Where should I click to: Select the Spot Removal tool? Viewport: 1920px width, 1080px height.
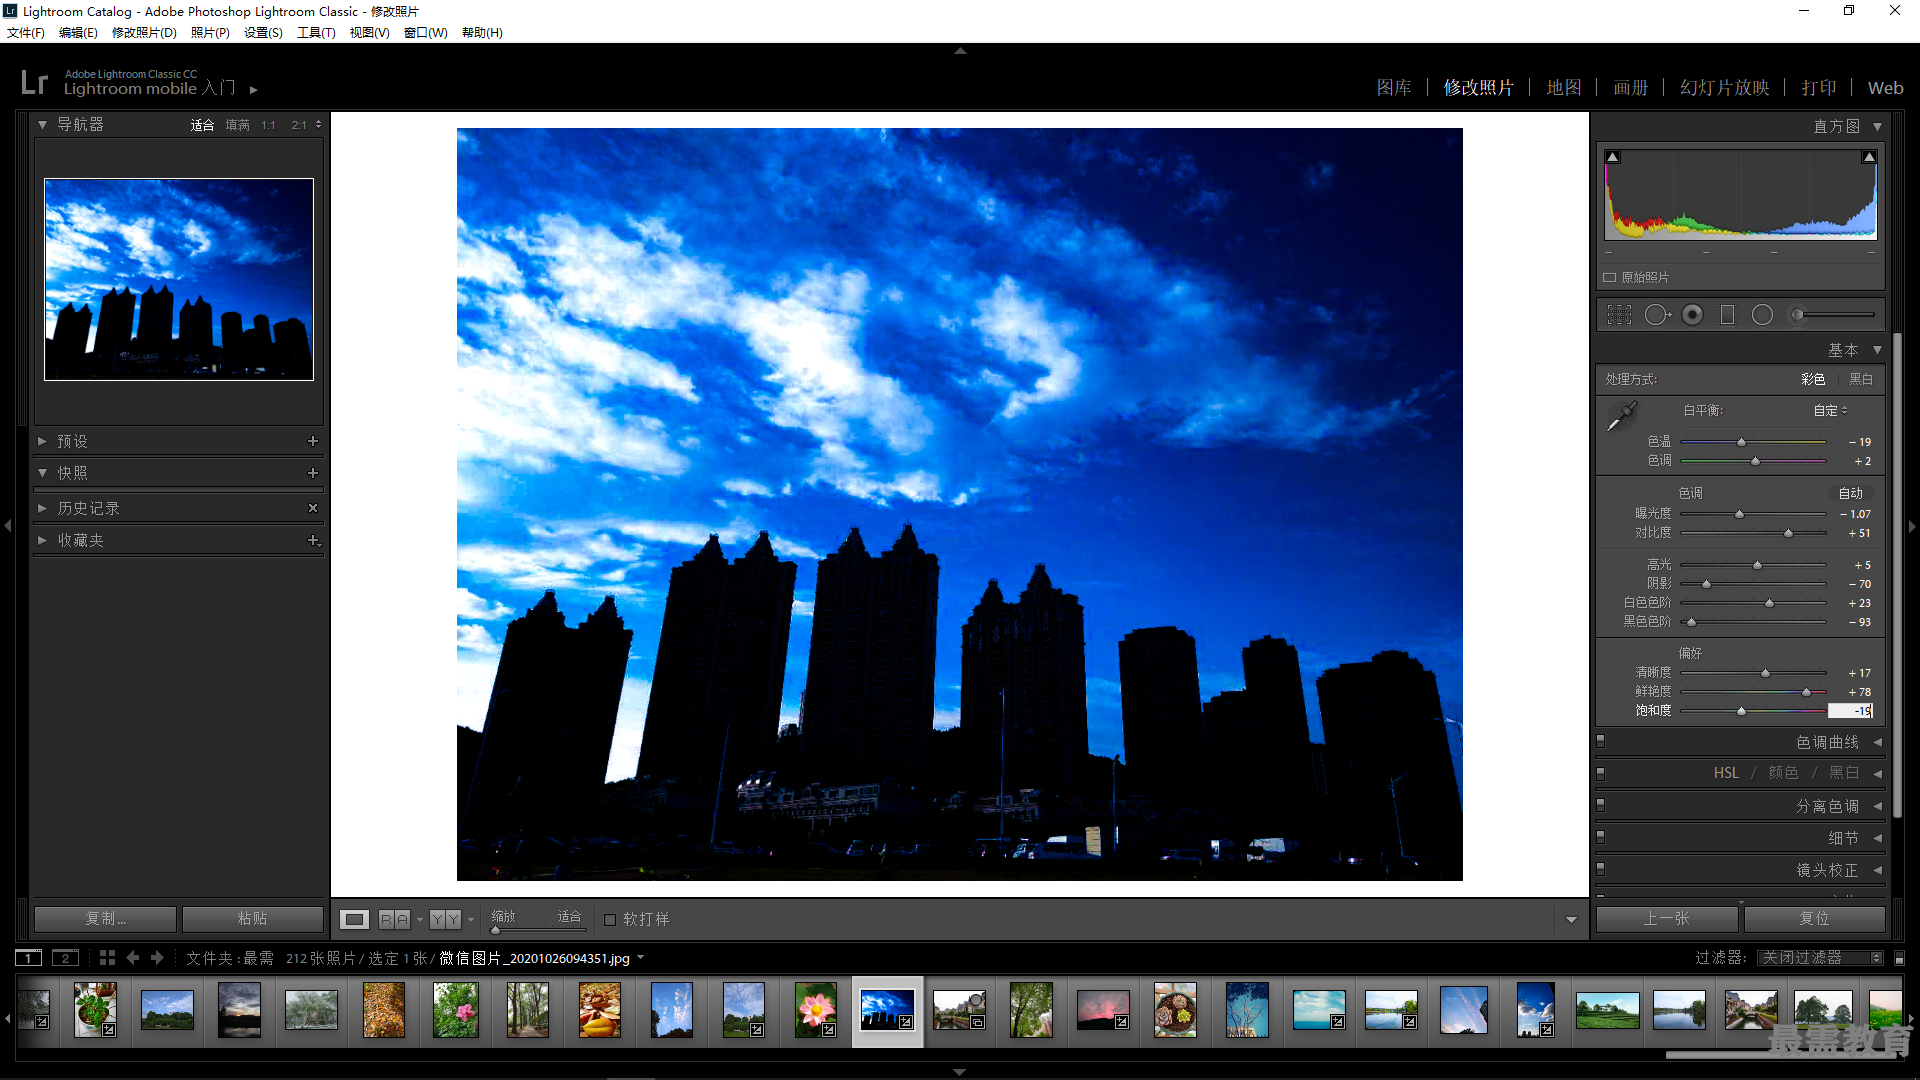pyautogui.click(x=1657, y=315)
